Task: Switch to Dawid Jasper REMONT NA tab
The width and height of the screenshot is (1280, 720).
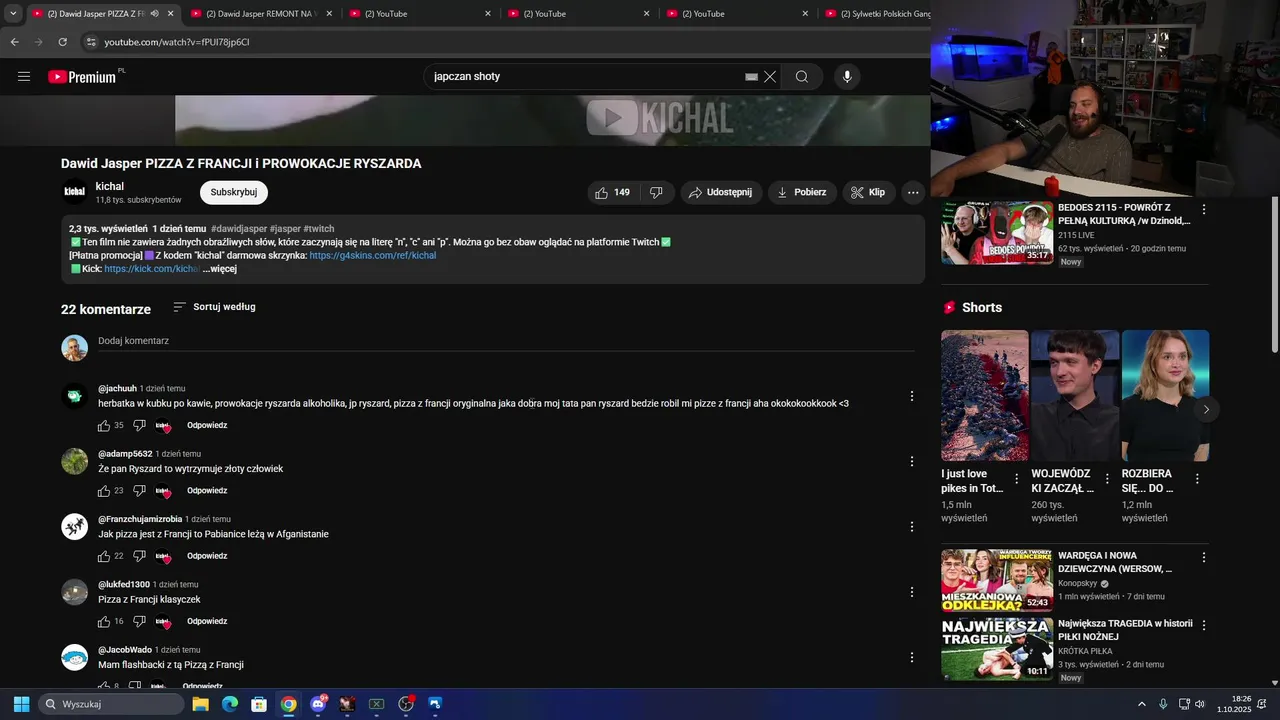Action: click(260, 14)
